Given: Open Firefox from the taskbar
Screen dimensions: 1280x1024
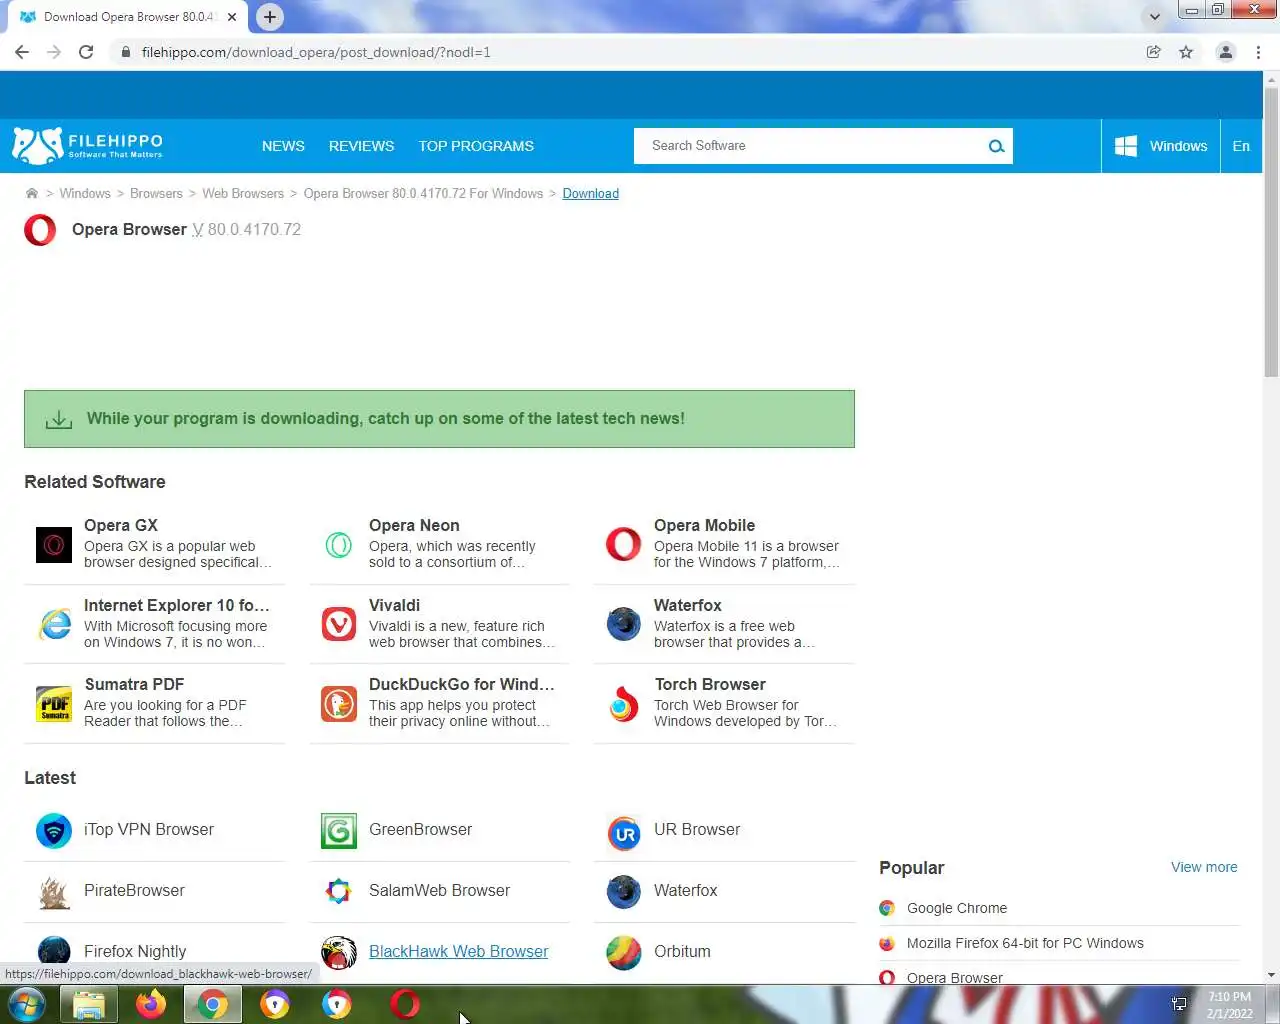Looking at the screenshot, I should (x=151, y=1004).
